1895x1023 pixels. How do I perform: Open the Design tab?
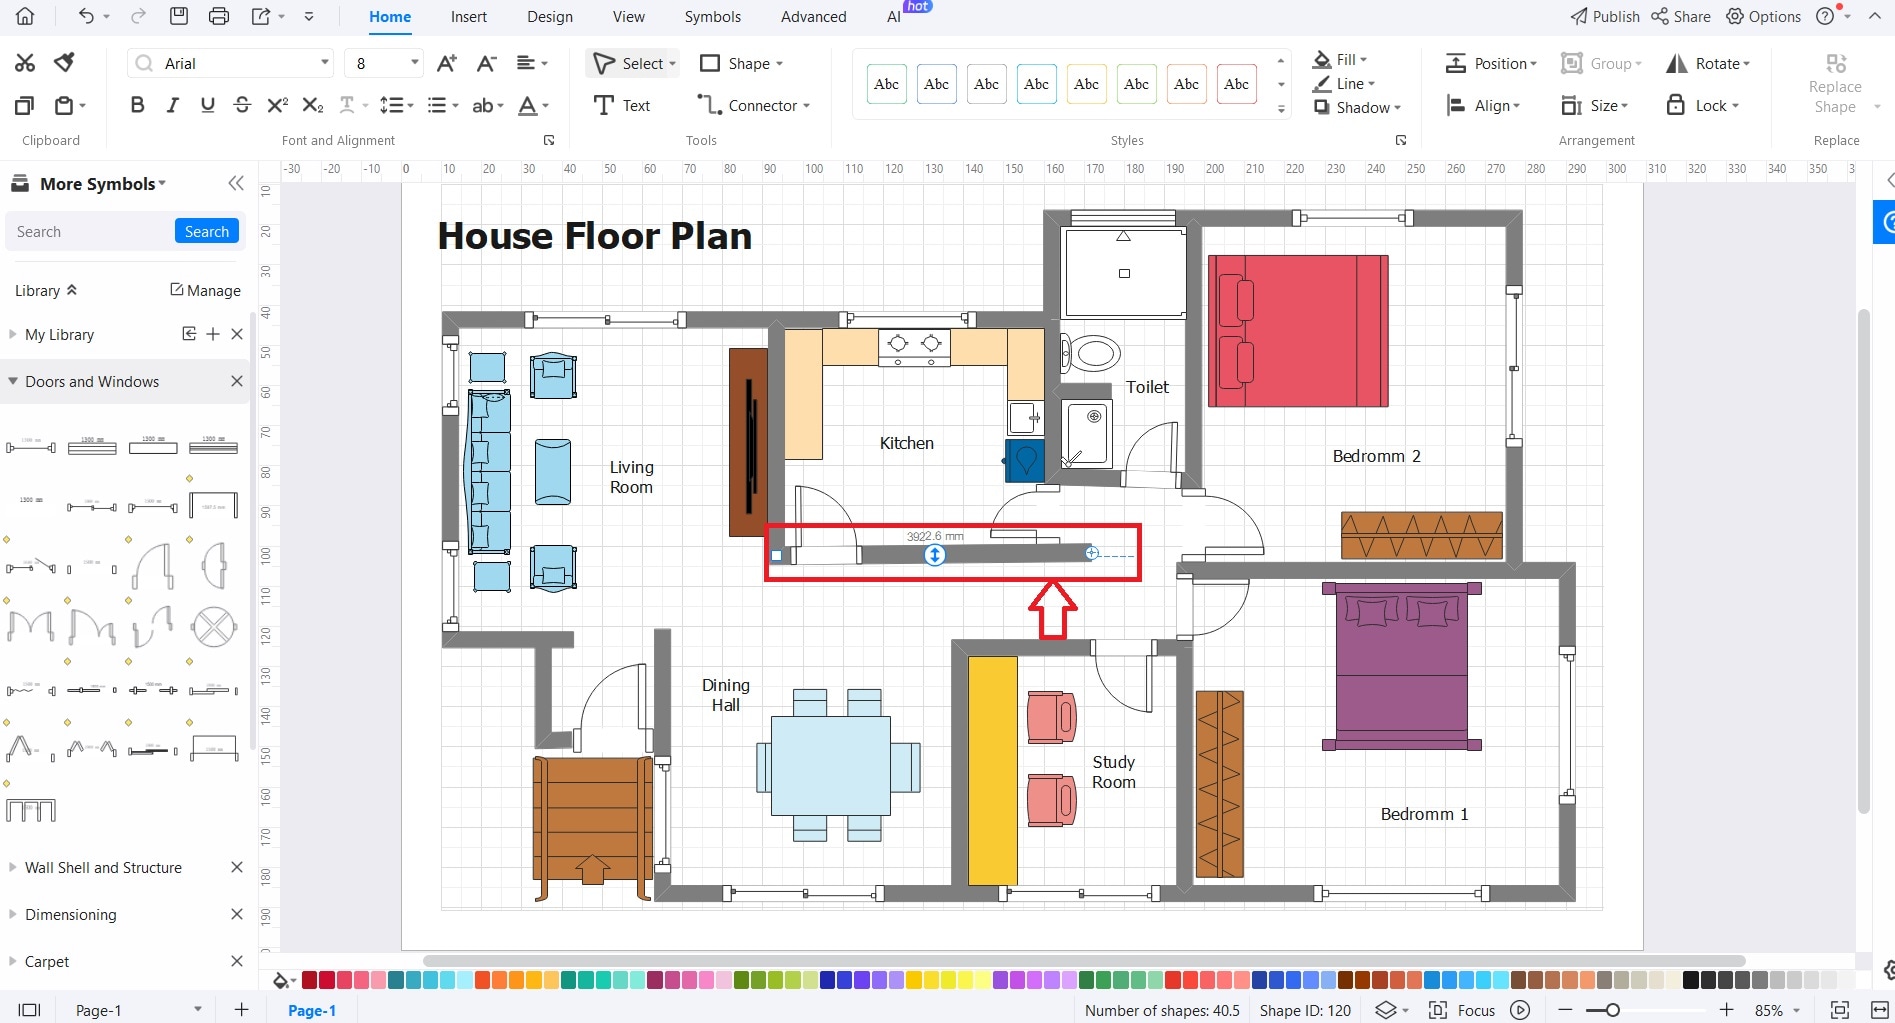[550, 16]
